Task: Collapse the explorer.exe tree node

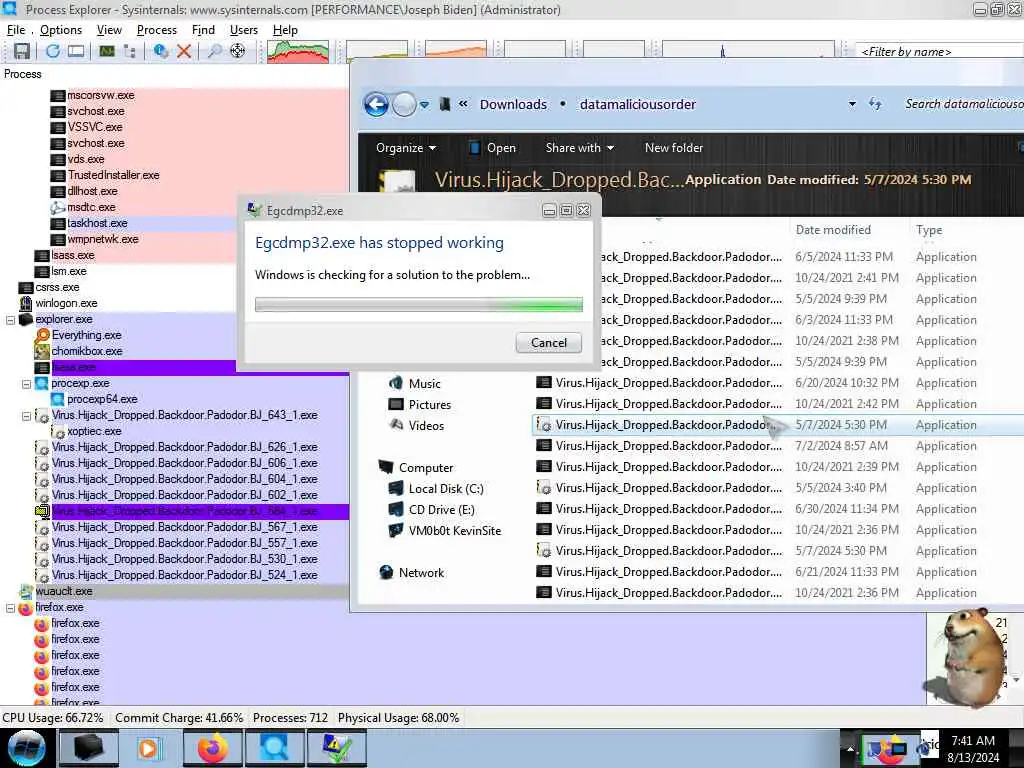Action: click(x=10, y=320)
